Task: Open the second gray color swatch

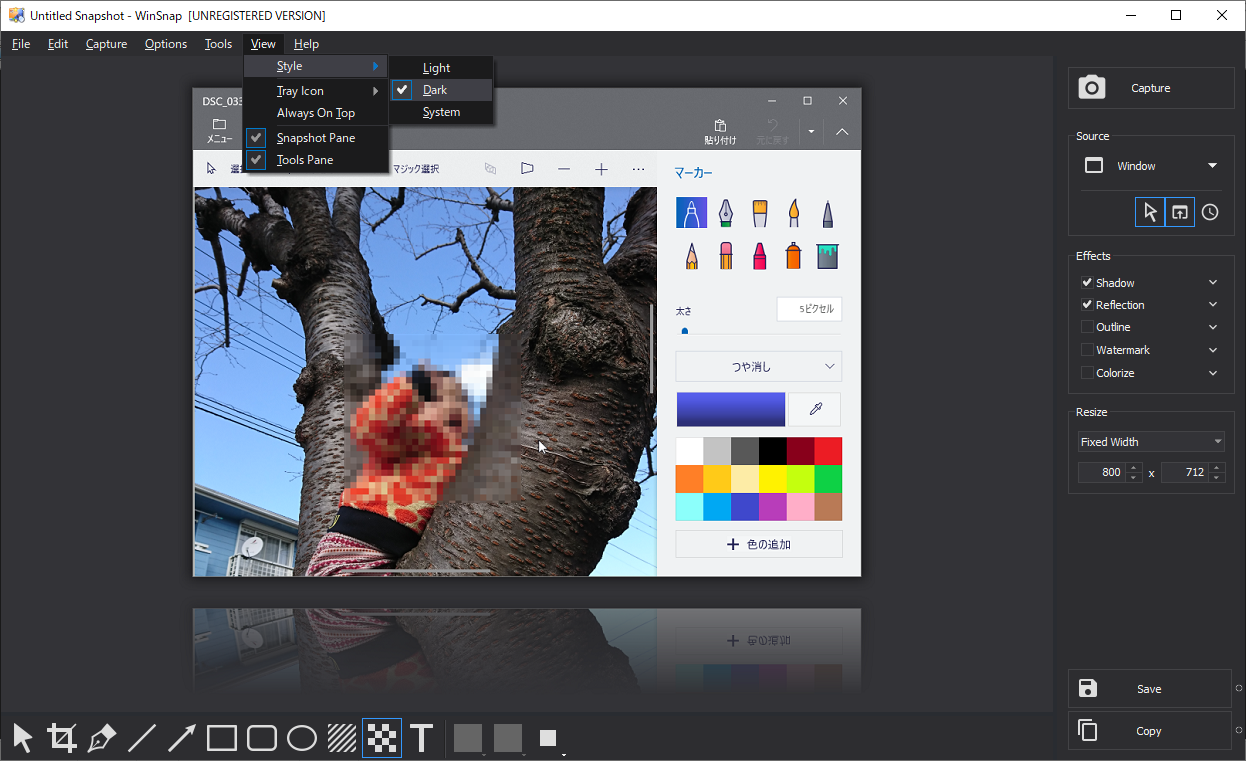Action: click(508, 739)
